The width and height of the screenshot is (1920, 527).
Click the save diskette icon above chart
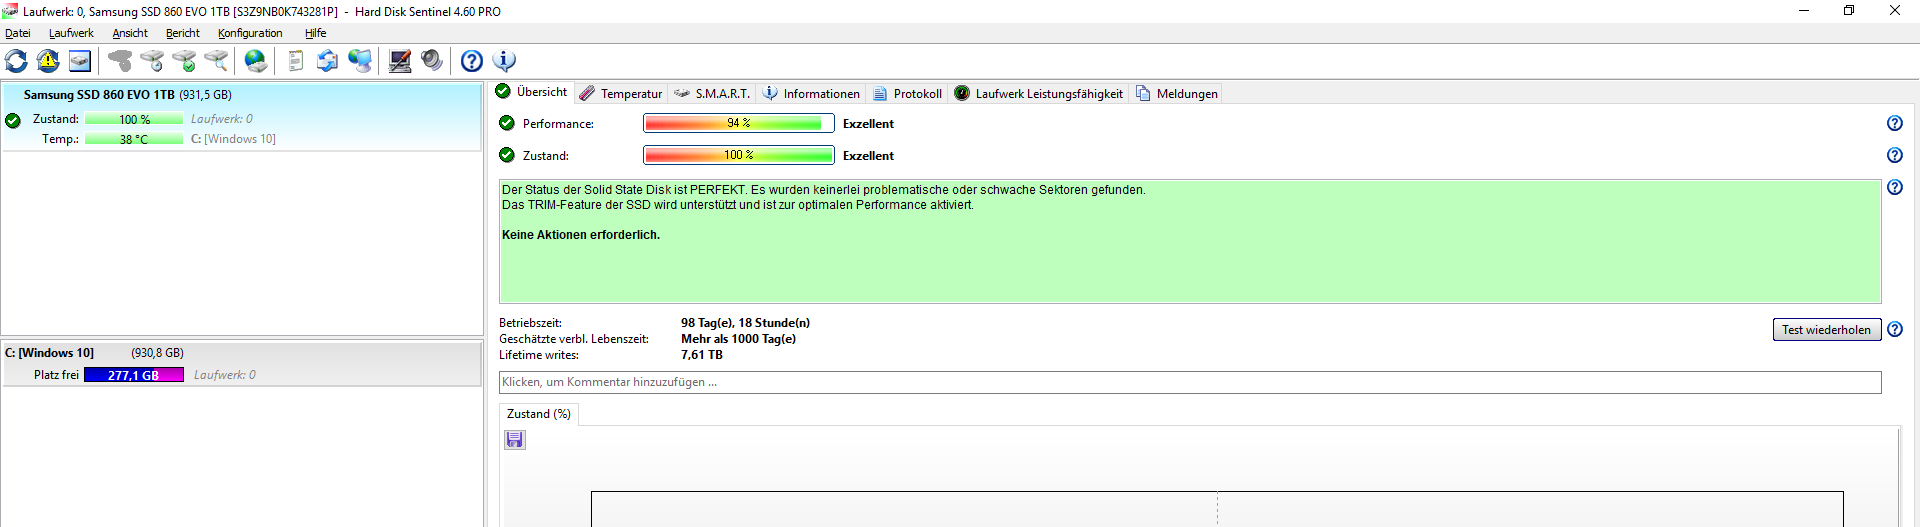pos(515,440)
